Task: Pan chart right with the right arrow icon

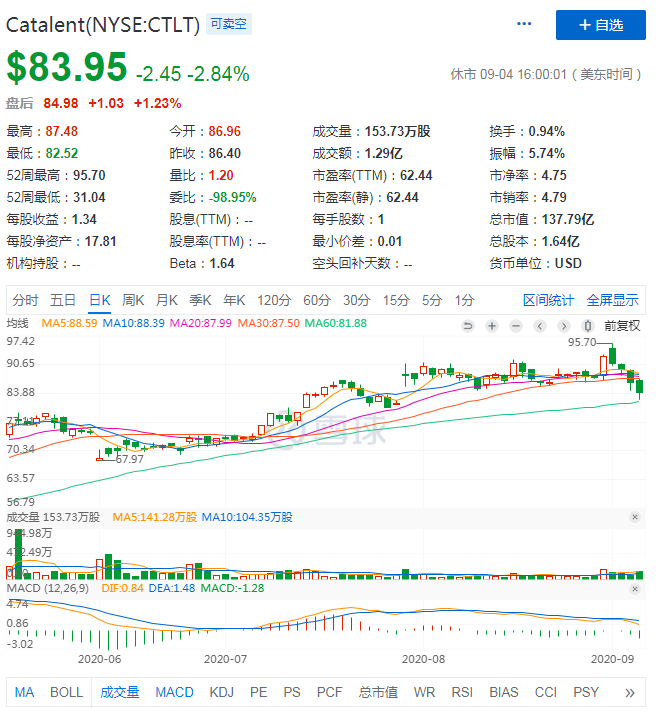Action: tap(564, 326)
